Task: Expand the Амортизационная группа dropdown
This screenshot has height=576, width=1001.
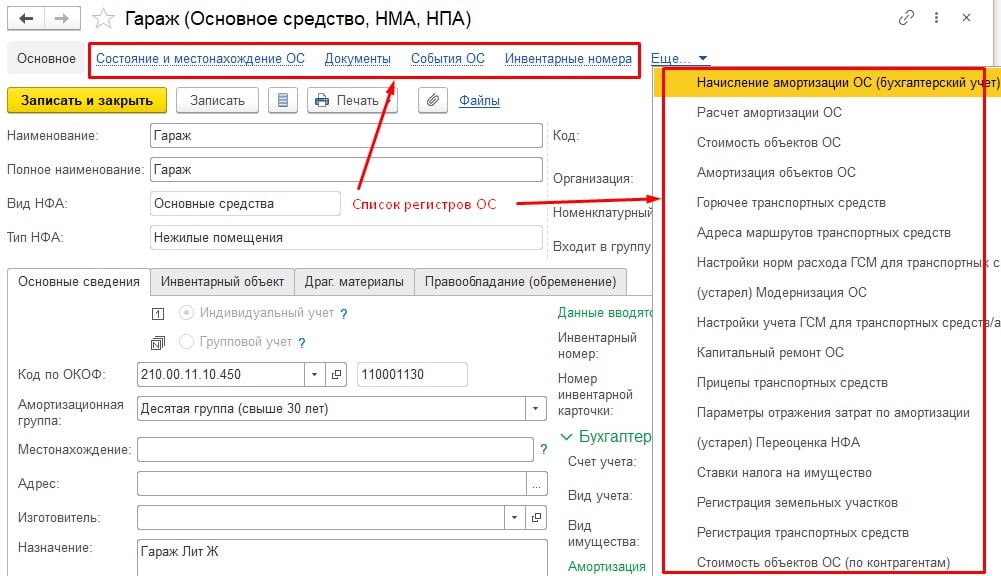Action: pos(537,408)
